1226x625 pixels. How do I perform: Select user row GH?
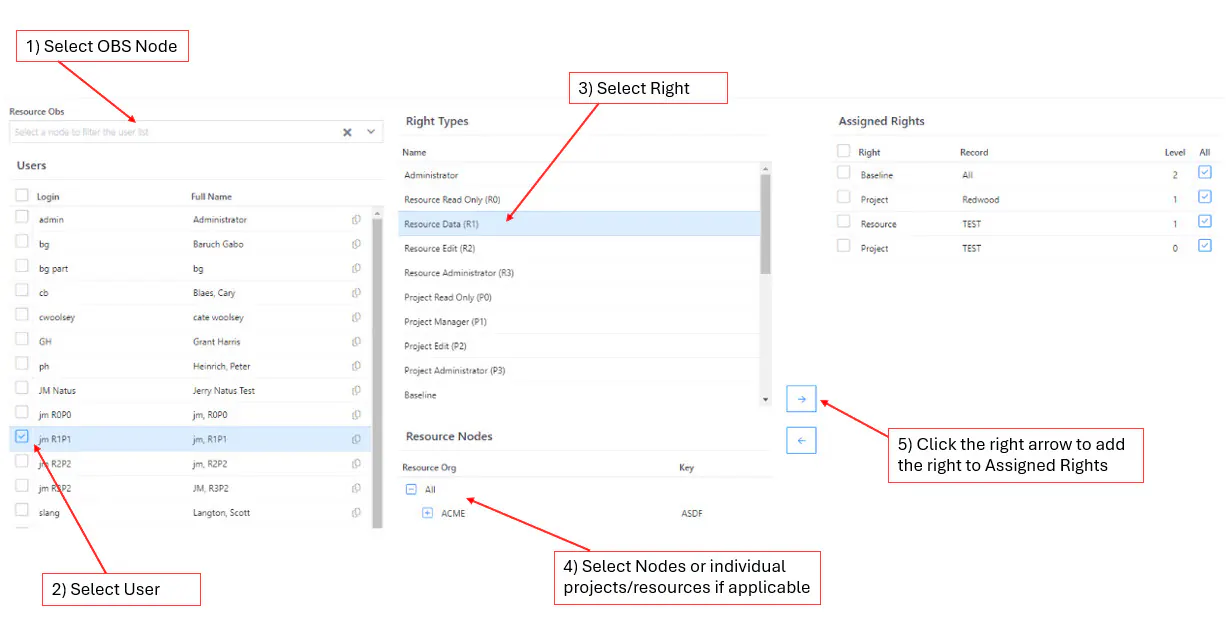(x=190, y=342)
